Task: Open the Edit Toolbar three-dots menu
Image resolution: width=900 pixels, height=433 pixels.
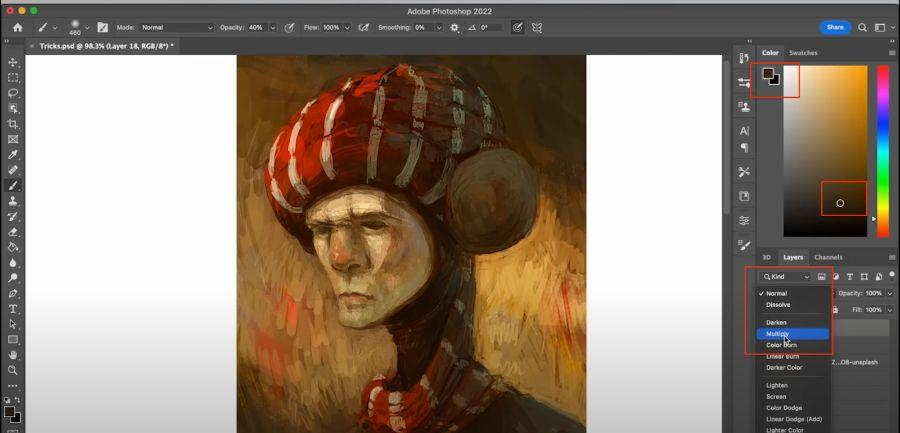Action: [x=13, y=386]
